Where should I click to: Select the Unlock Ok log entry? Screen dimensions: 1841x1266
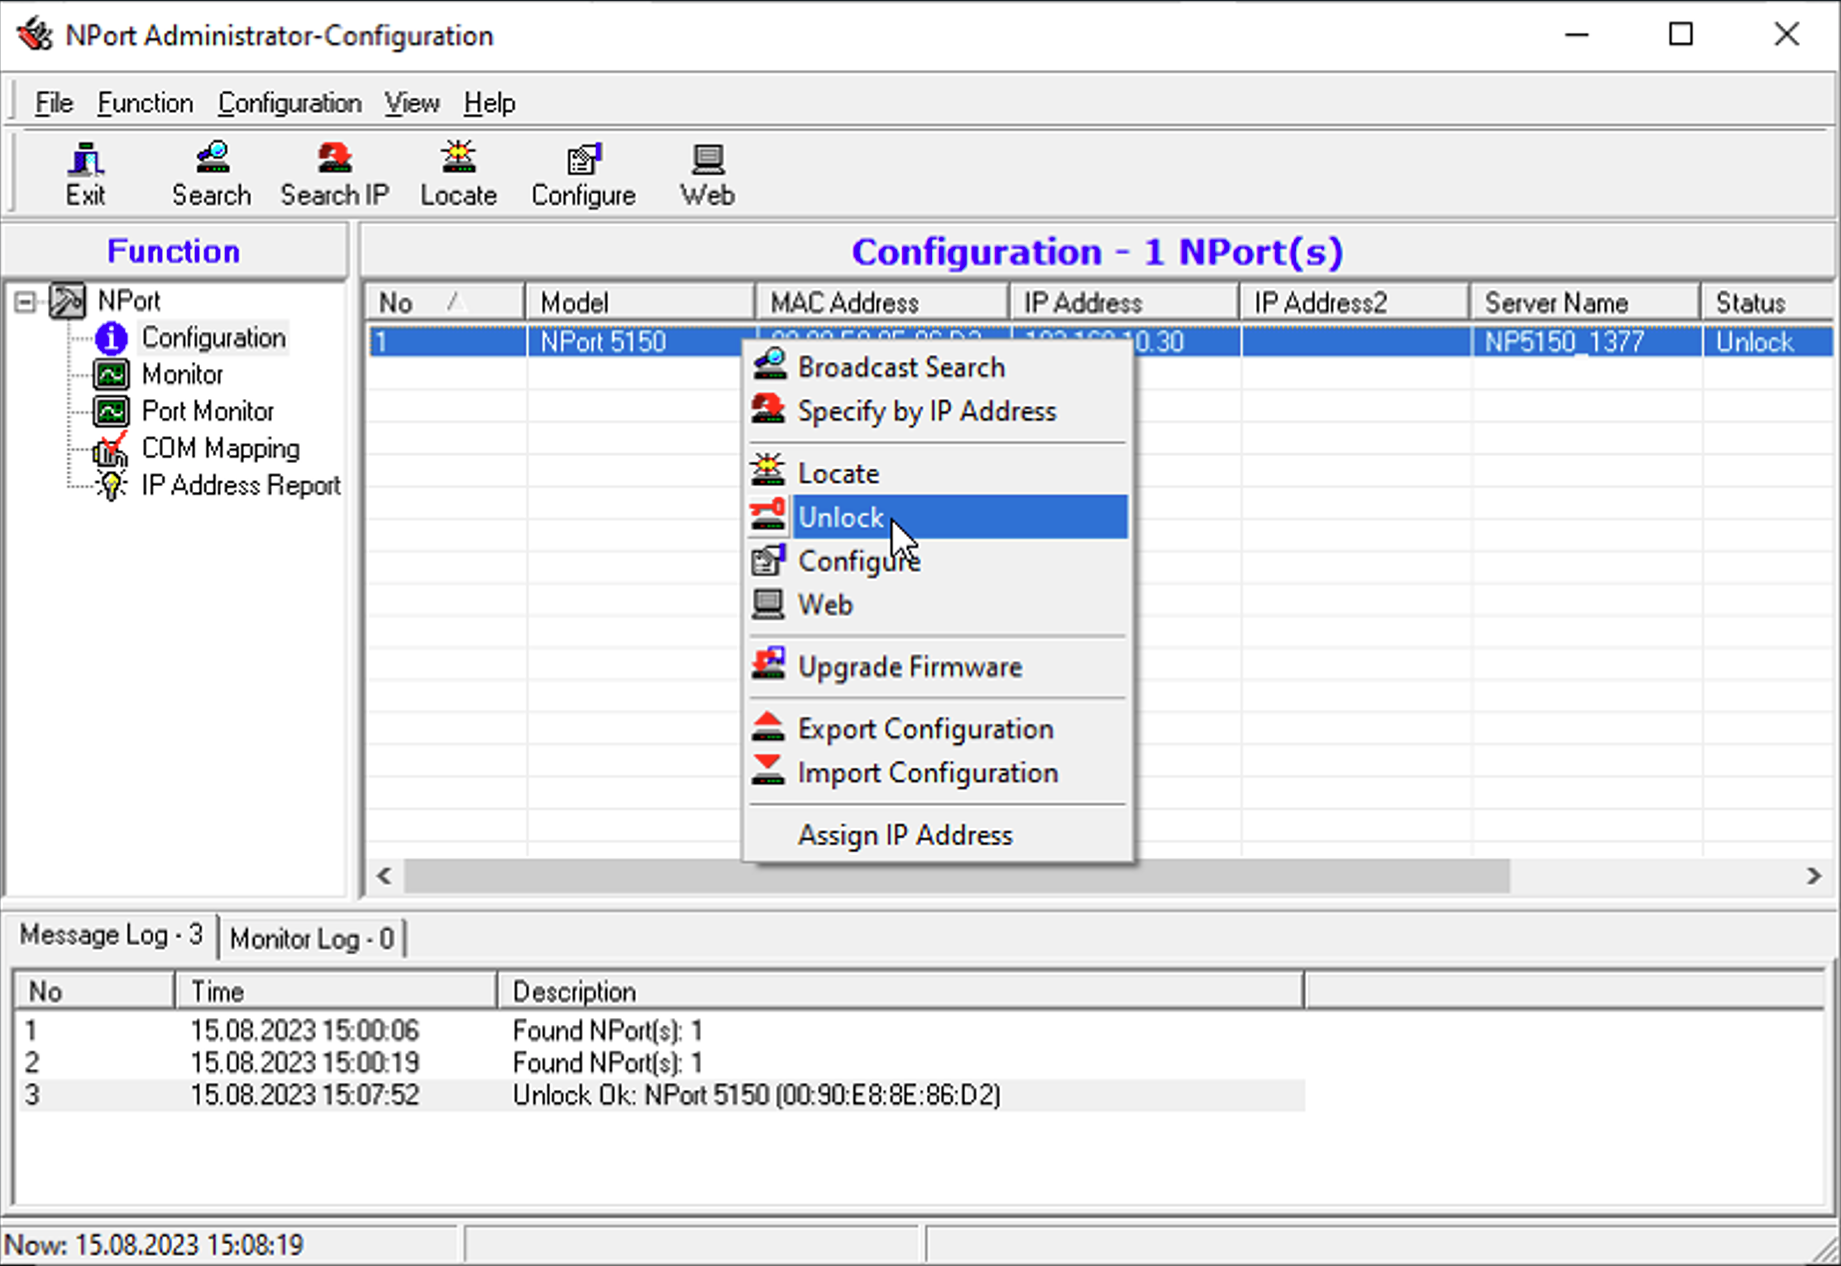[x=660, y=1095]
